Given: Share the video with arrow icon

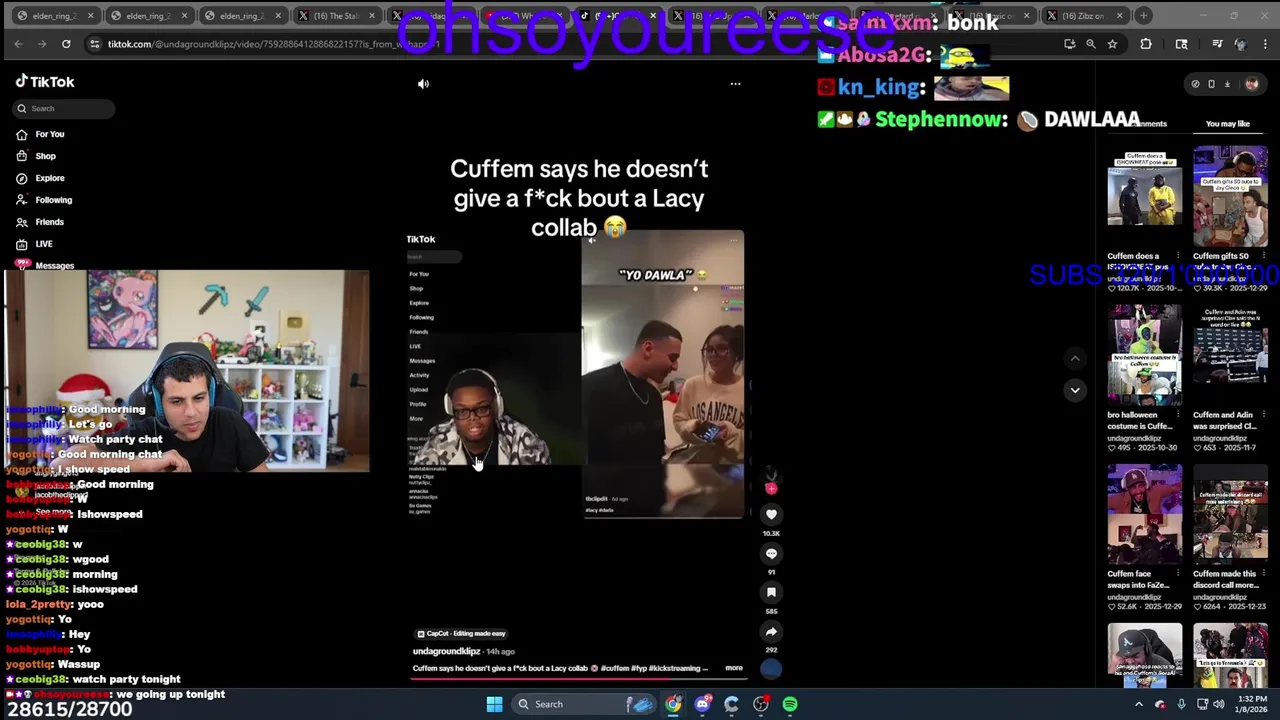Looking at the screenshot, I should click(771, 631).
